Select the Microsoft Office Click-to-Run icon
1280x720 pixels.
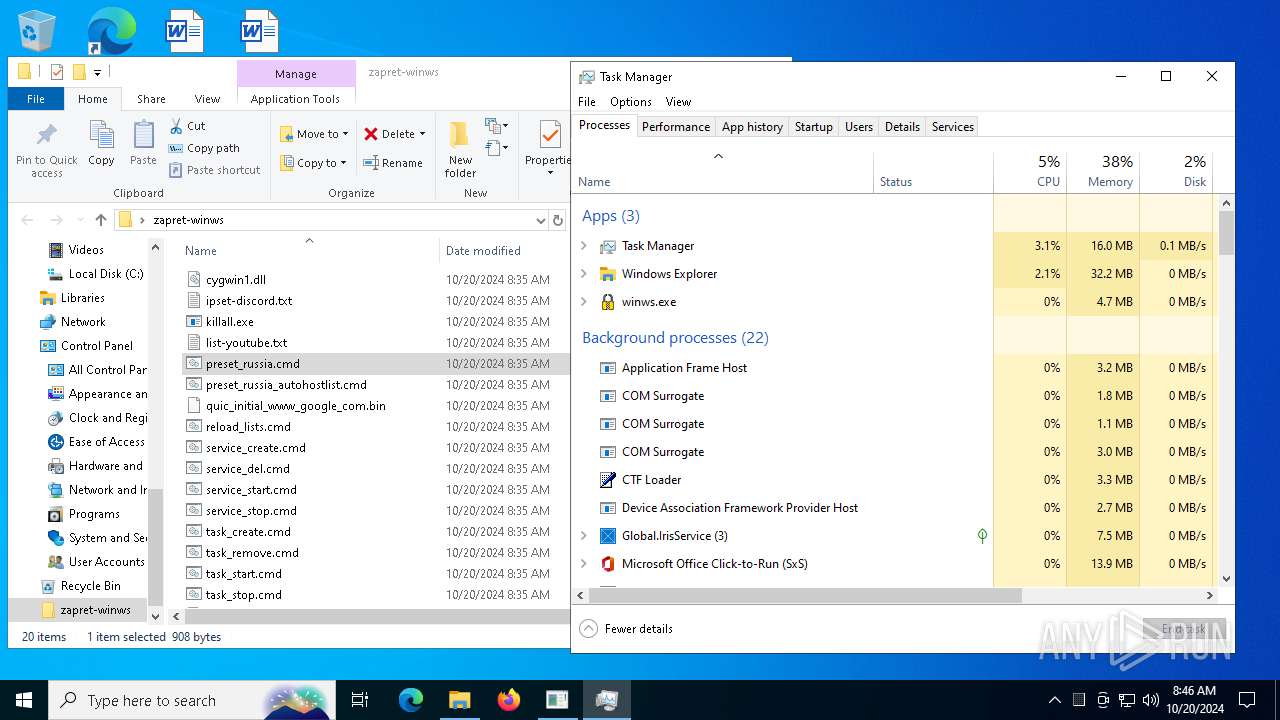(x=607, y=564)
